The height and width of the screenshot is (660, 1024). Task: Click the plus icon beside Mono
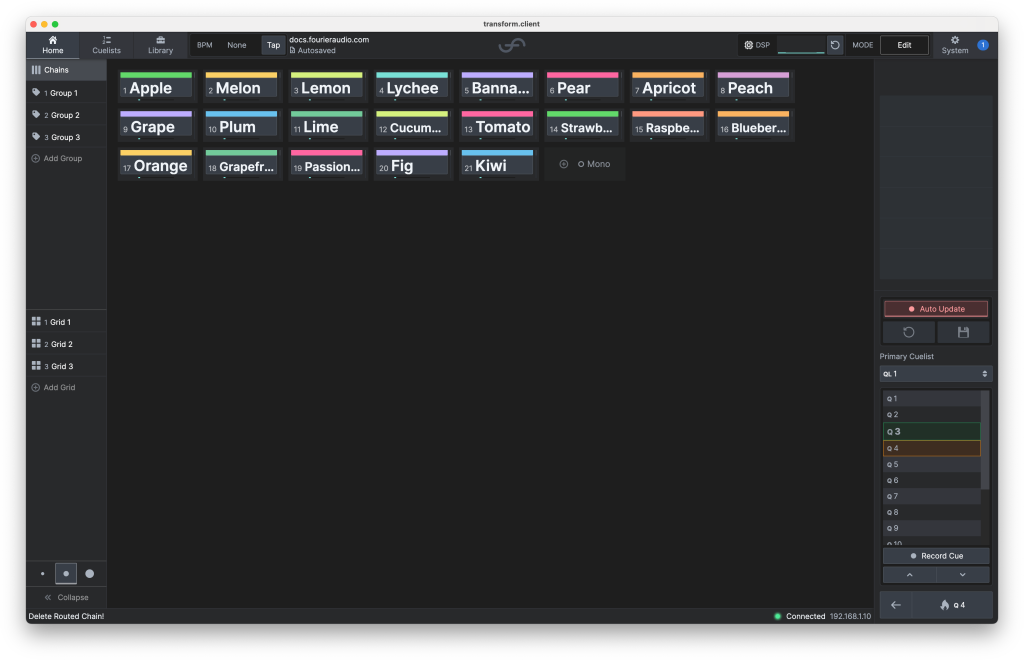[563, 164]
